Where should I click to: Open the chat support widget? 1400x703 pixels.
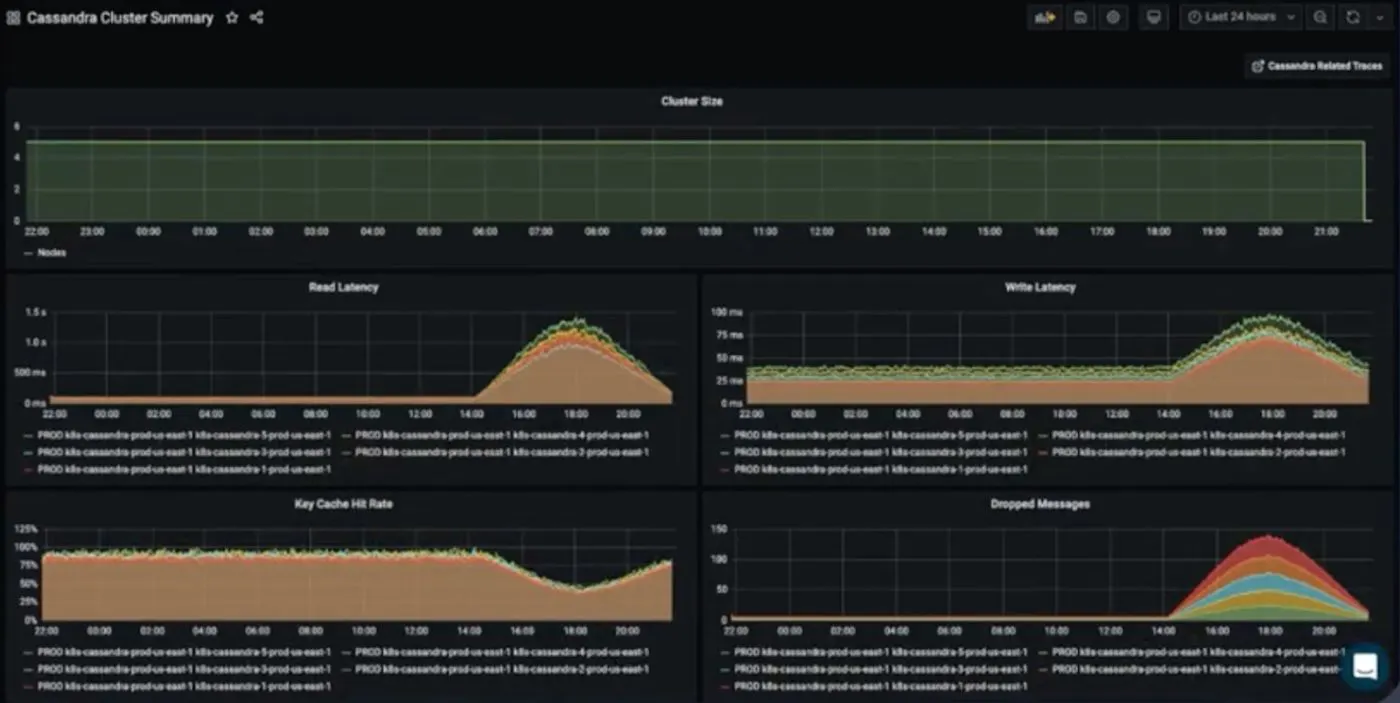pyautogui.click(x=1364, y=666)
